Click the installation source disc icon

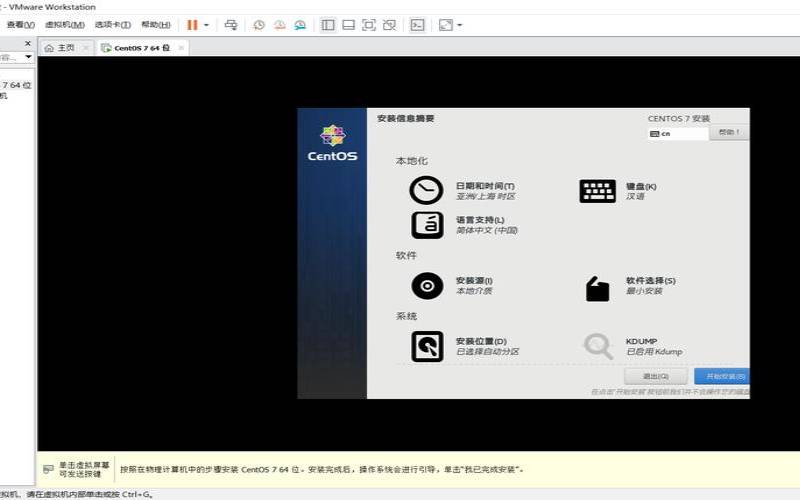coord(427,286)
